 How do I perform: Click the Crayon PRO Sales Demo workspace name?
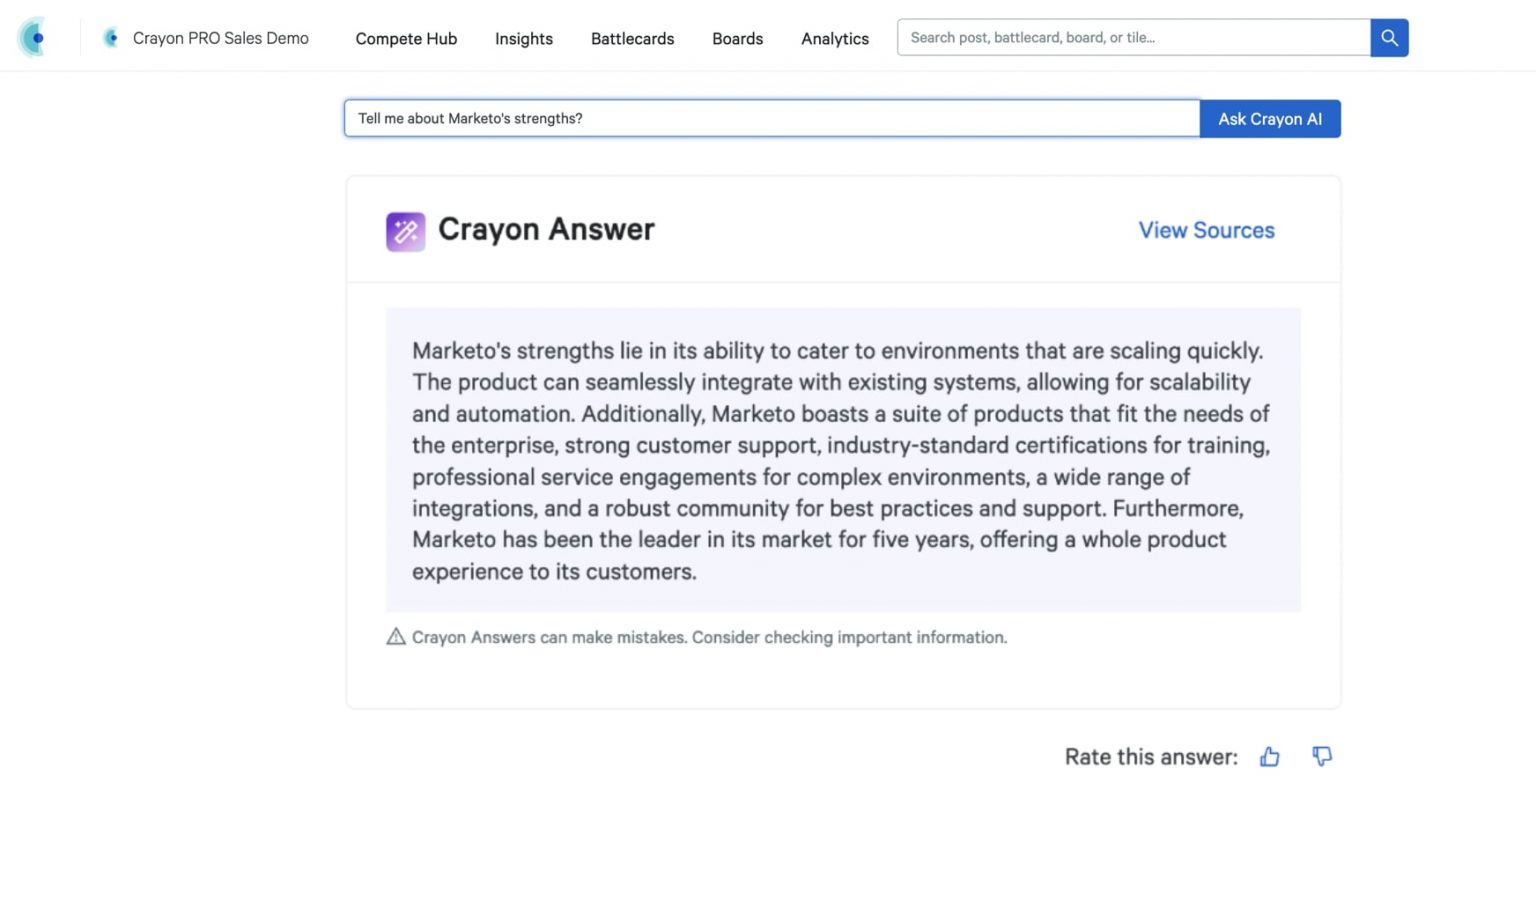pos(220,37)
